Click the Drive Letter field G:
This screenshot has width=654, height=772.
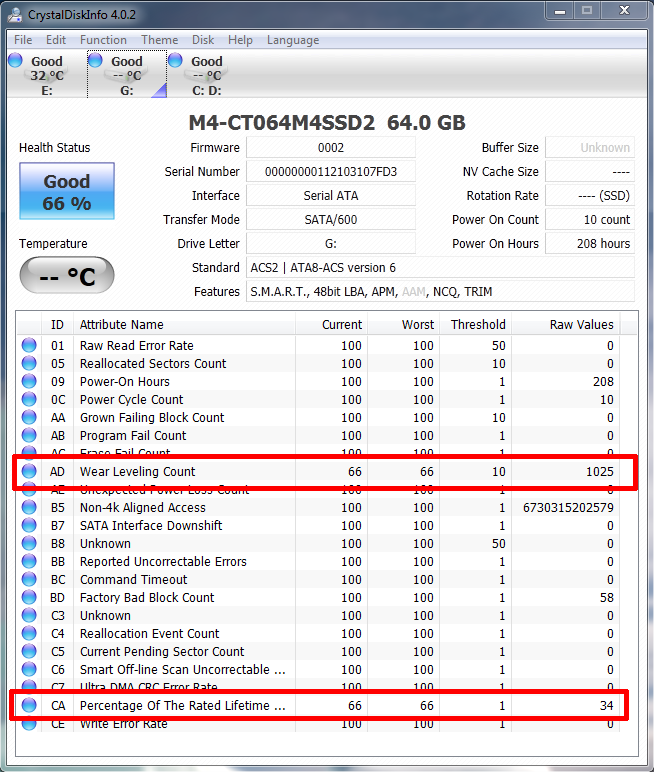(331, 244)
